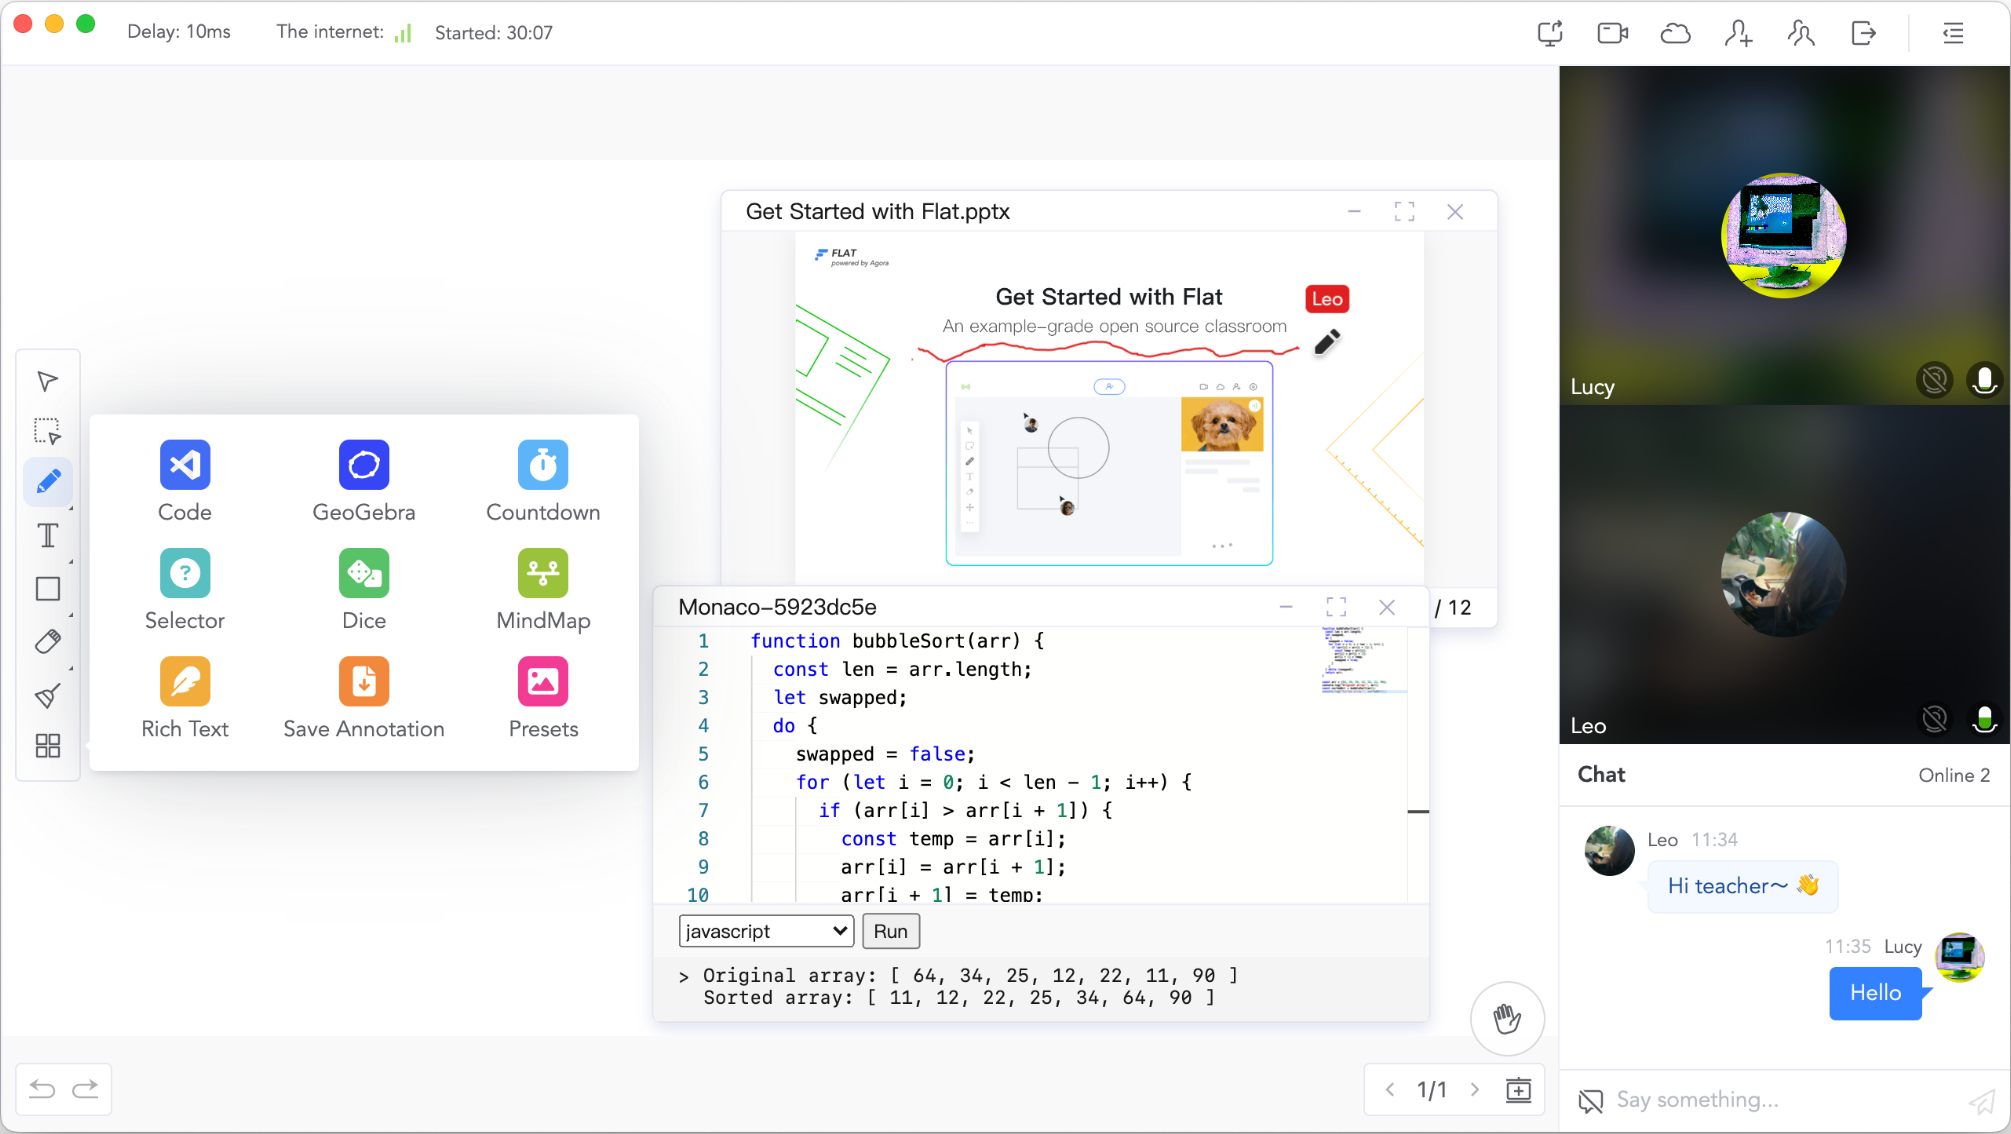Click the raise hand button
This screenshot has height=1134, width=2011.
[1507, 1018]
